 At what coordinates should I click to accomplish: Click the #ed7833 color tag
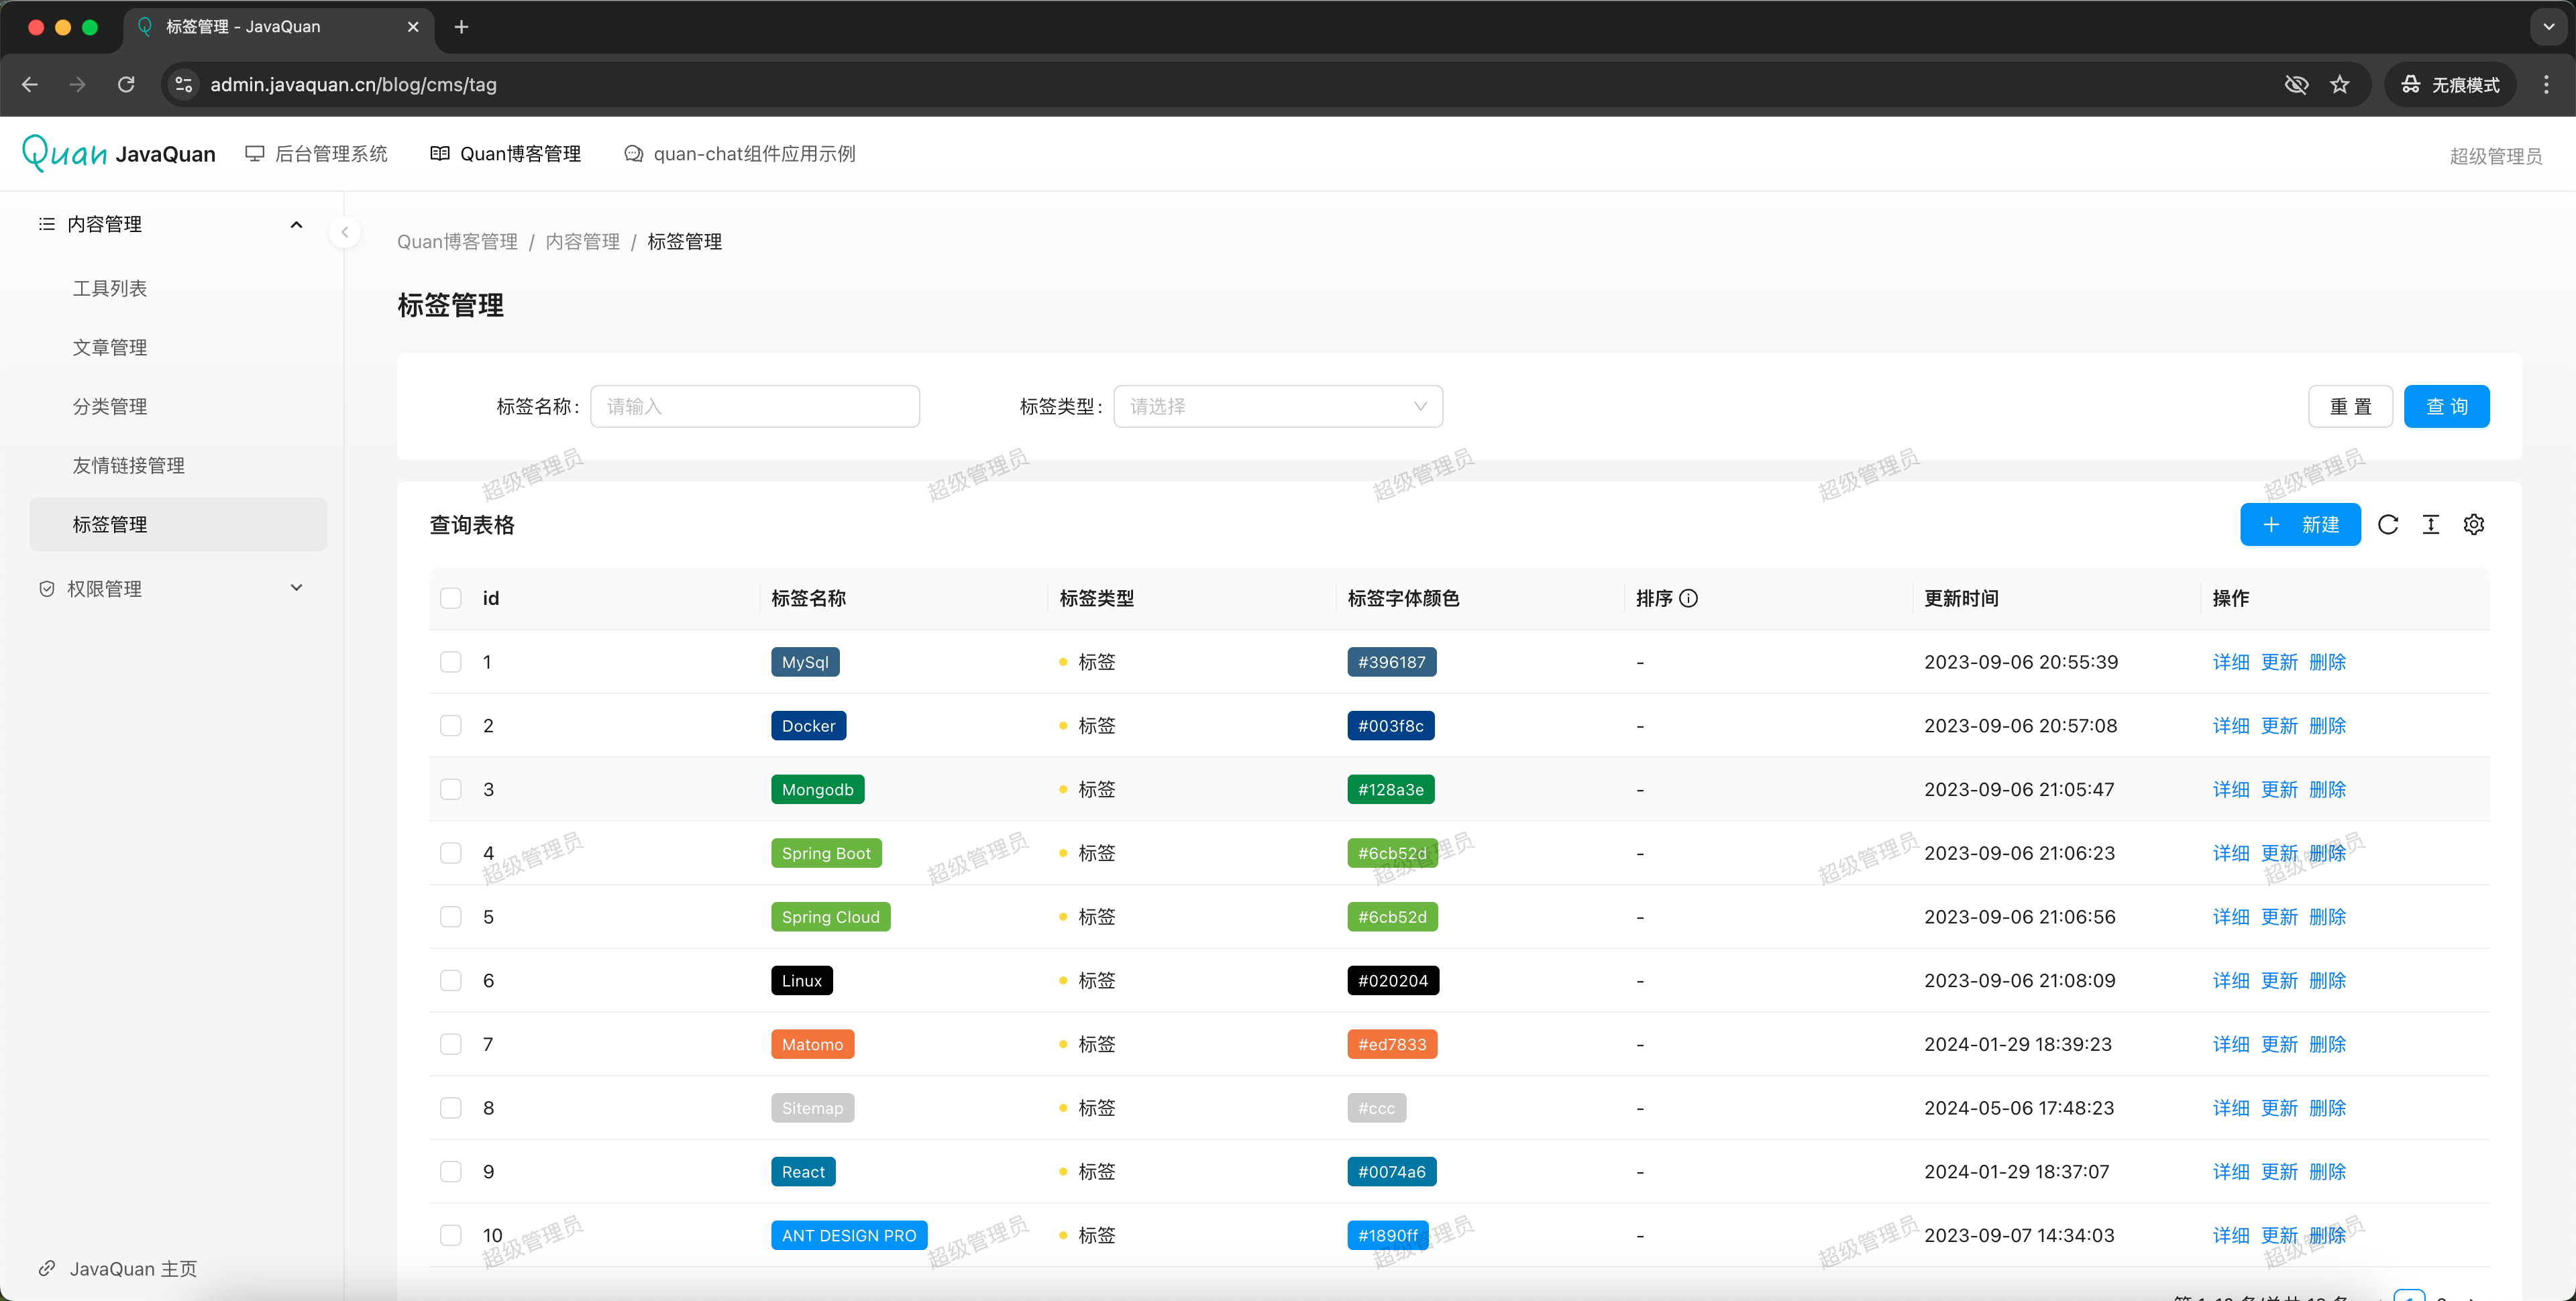tap(1391, 1044)
